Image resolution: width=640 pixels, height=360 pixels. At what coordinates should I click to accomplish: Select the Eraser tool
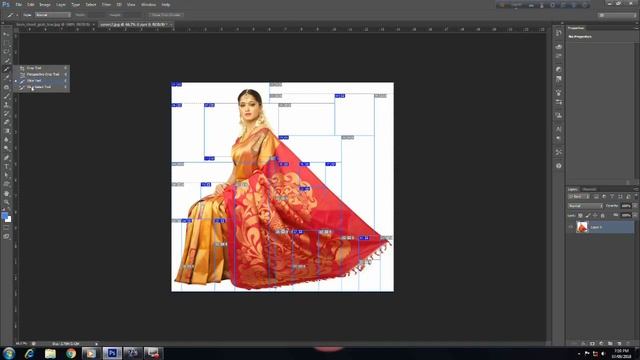(7, 122)
